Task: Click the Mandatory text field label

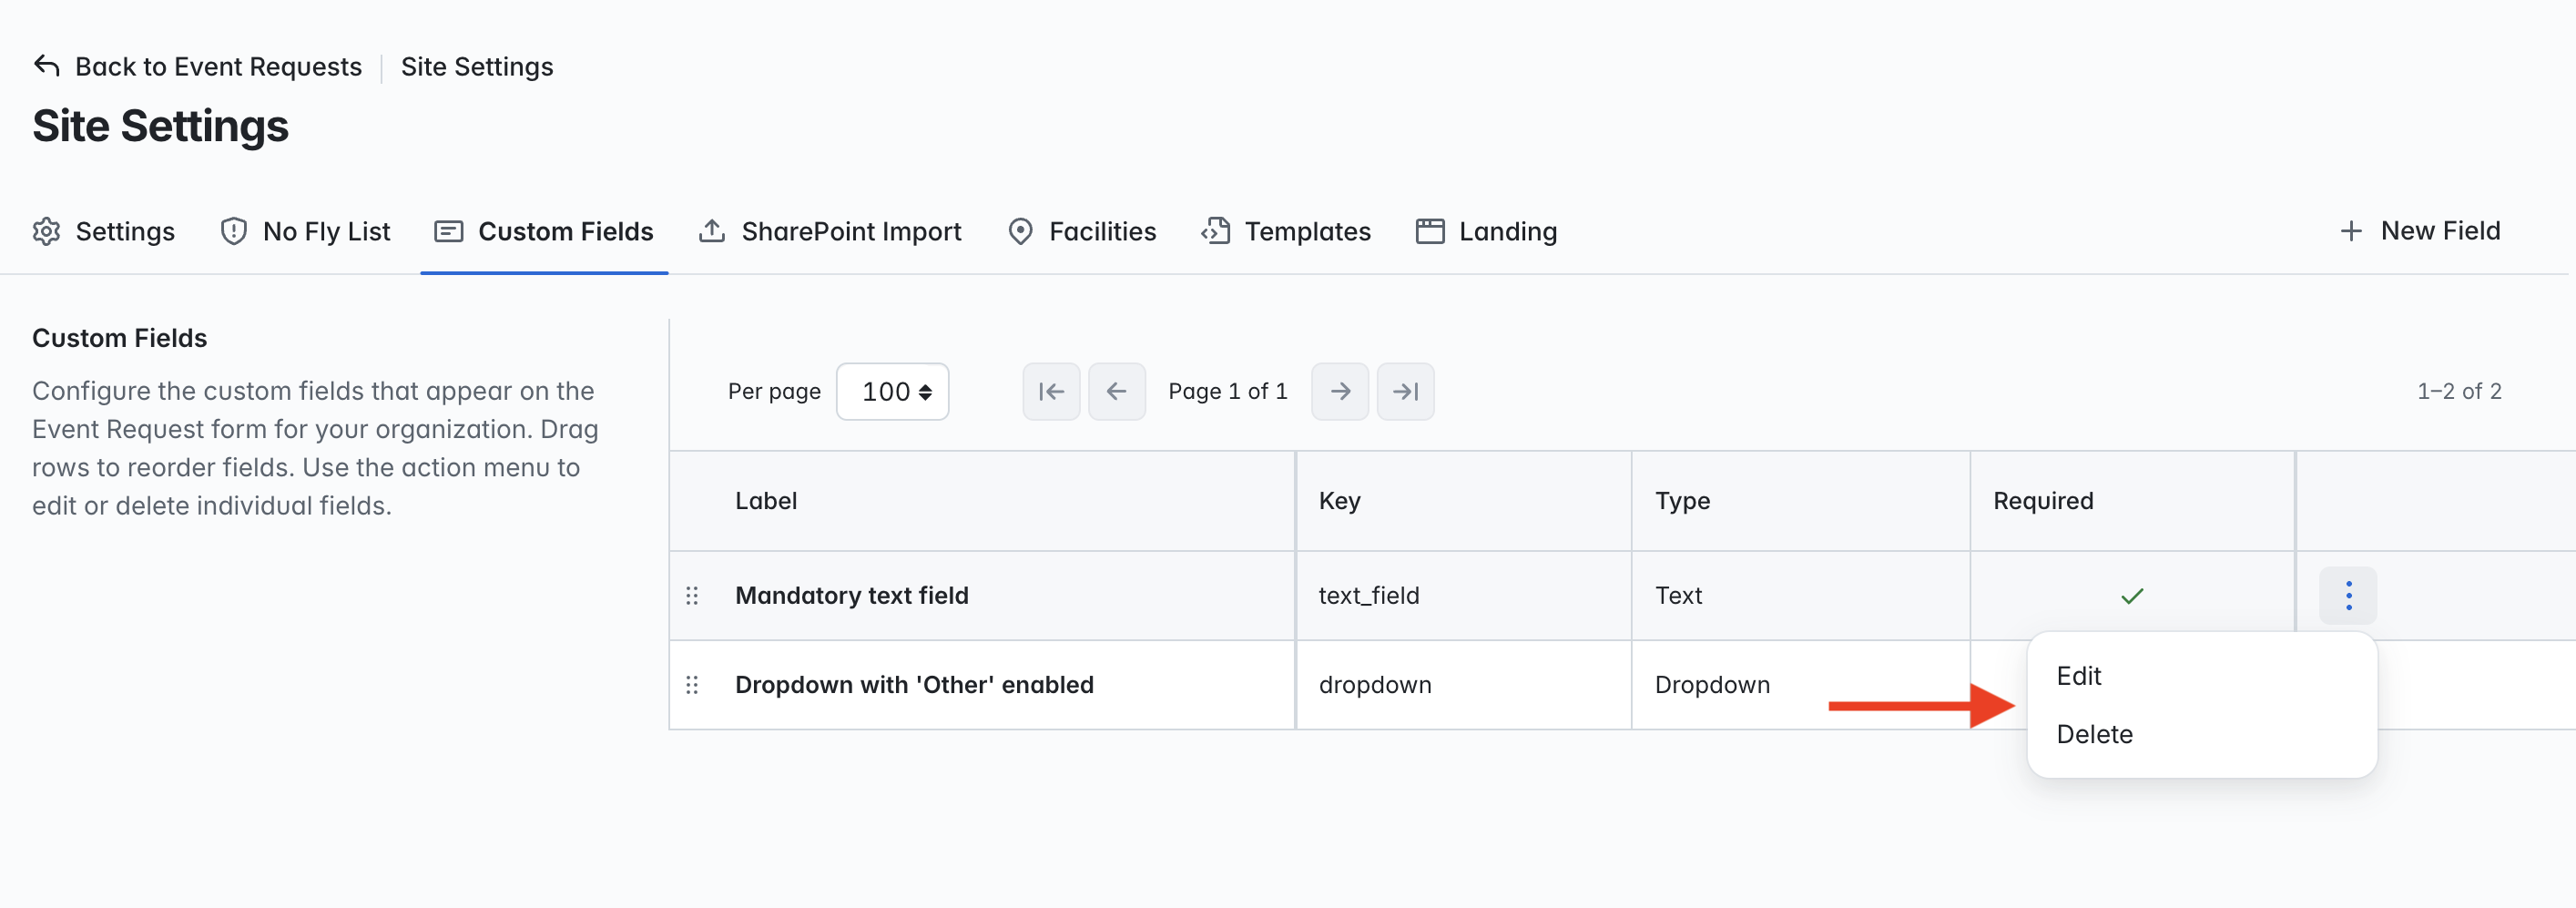Action: pos(852,596)
